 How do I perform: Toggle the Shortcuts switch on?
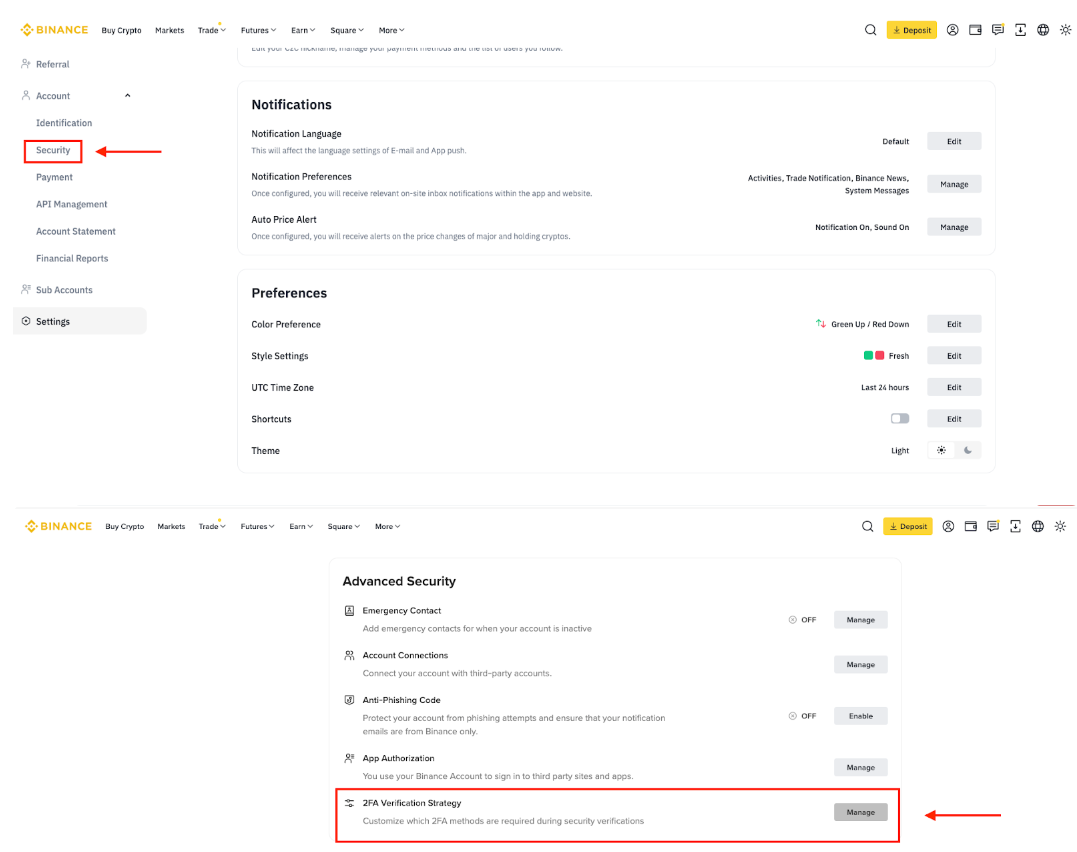pyautogui.click(x=900, y=419)
